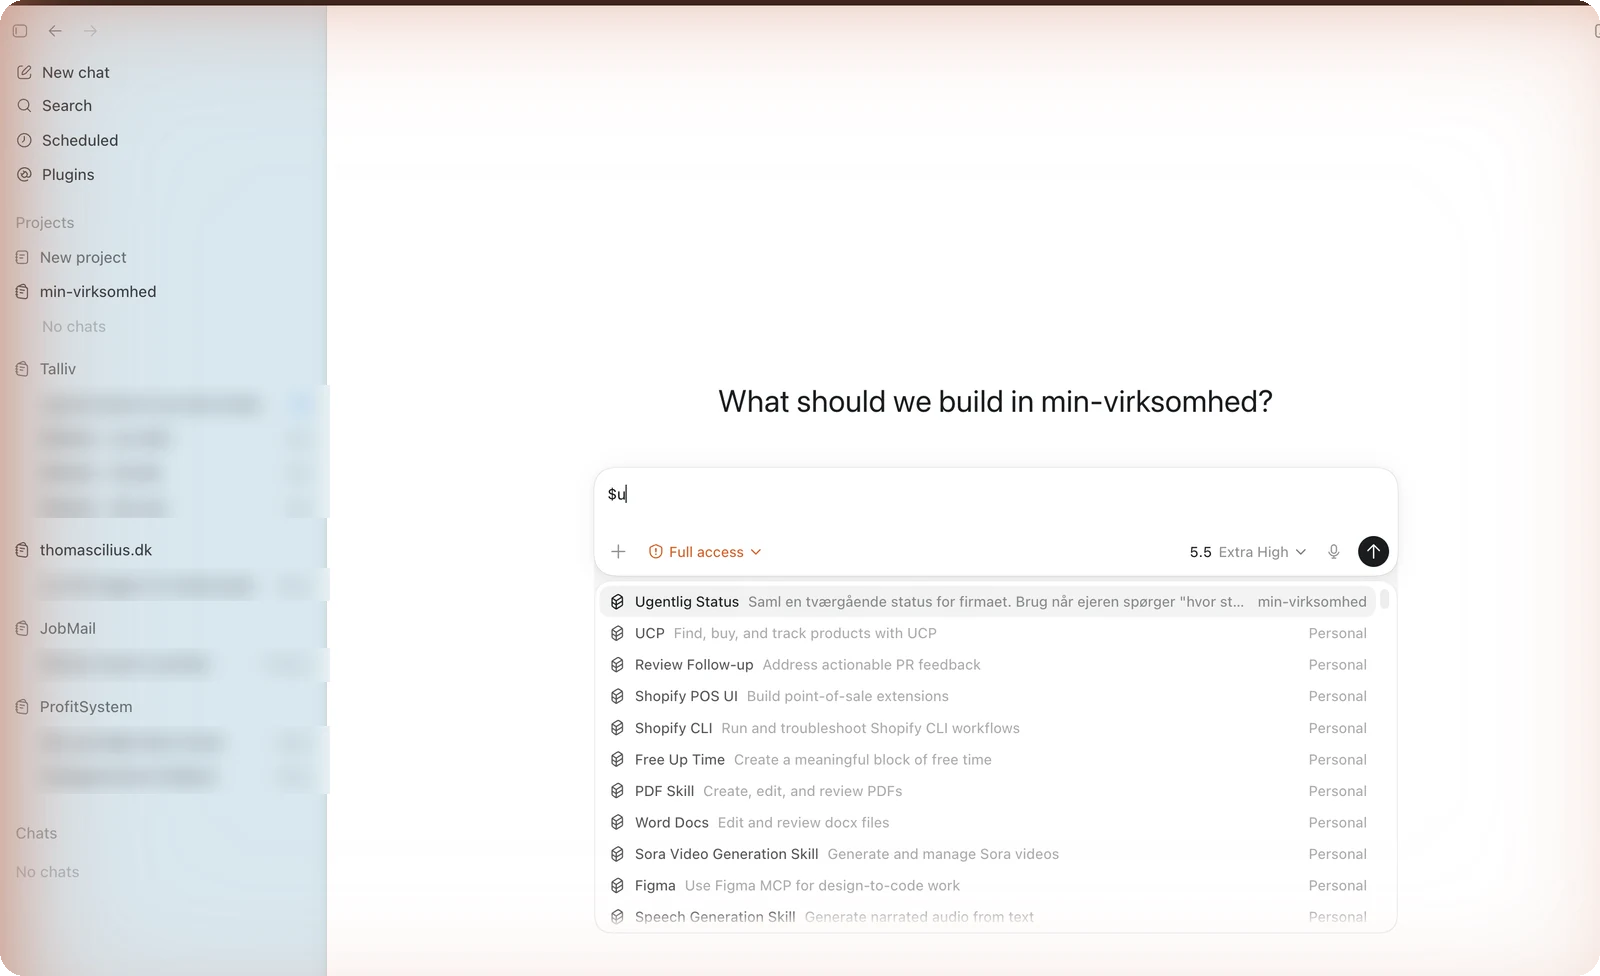Click the Search magnifier icon
This screenshot has width=1600, height=976.
click(x=24, y=105)
